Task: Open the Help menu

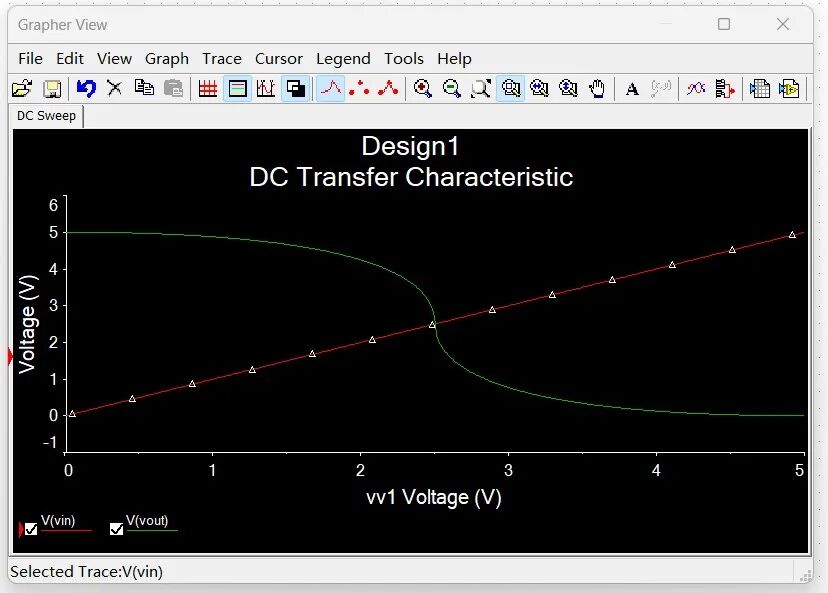Action: [454, 59]
